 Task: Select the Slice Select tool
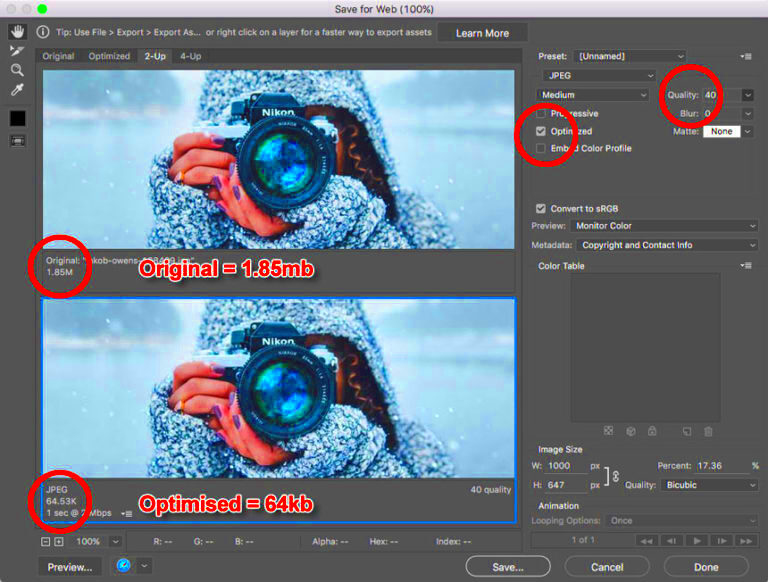tap(17, 51)
